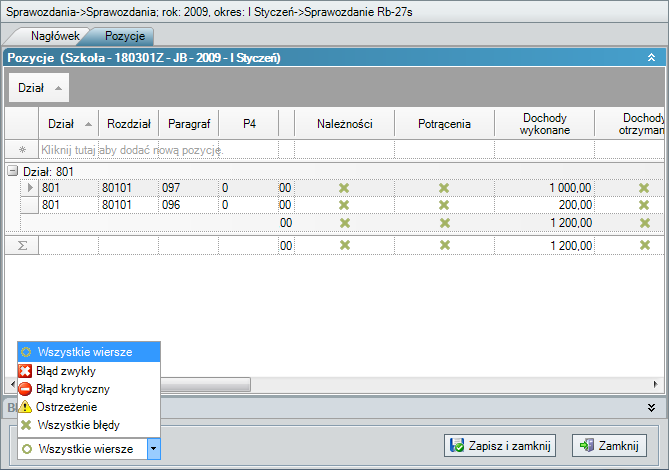Click Potrącenia X mark in 096 row
Image resolution: width=669 pixels, height=470 pixels.
coord(444,205)
